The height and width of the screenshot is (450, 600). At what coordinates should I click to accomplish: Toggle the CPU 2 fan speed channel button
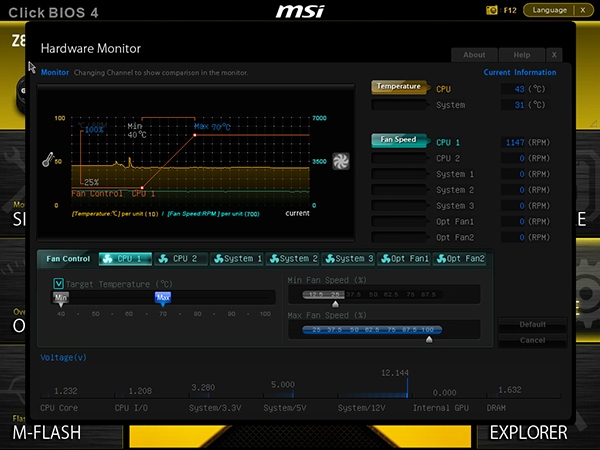(x=399, y=158)
